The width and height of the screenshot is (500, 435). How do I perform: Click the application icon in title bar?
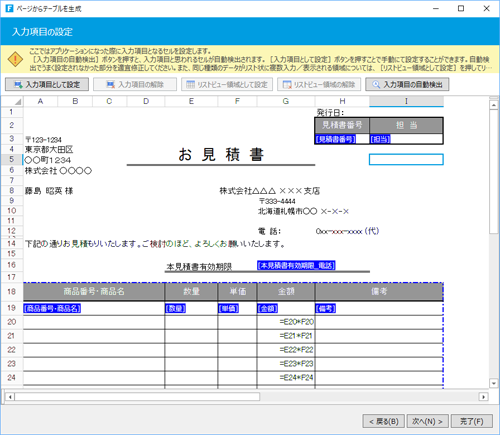click(x=9, y=8)
